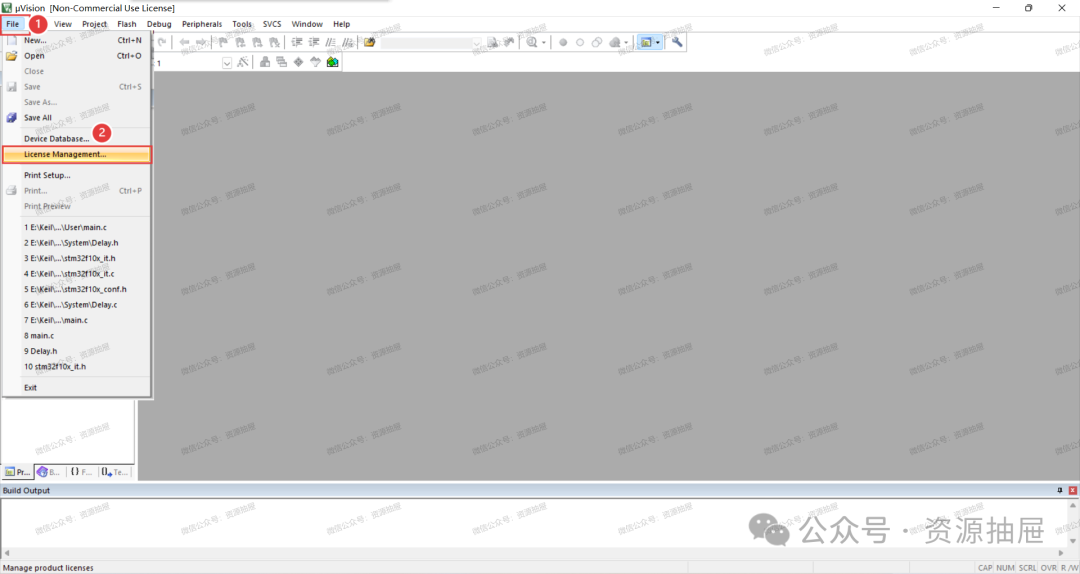Launch Pack Installer icon
The height and width of the screenshot is (574, 1080).
333,62
